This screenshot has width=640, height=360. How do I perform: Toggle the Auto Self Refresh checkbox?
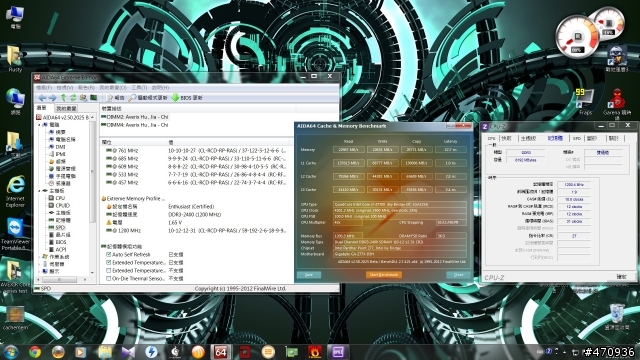click(x=109, y=254)
